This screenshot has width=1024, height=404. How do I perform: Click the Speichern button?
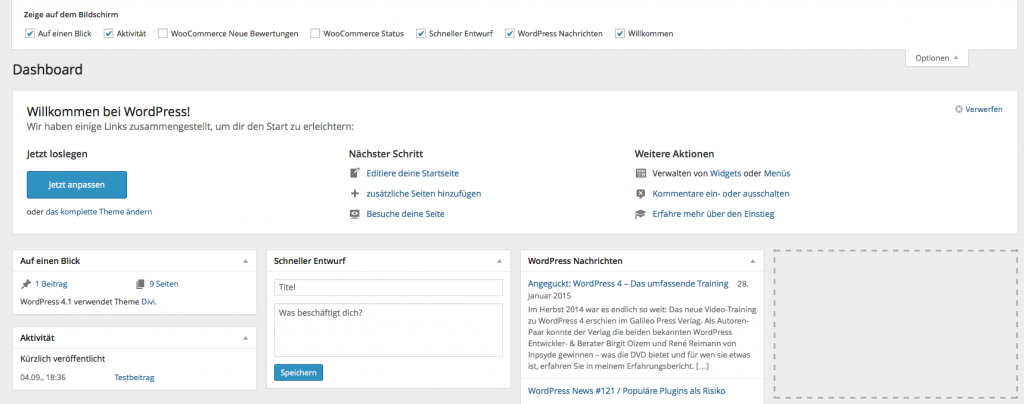(298, 373)
